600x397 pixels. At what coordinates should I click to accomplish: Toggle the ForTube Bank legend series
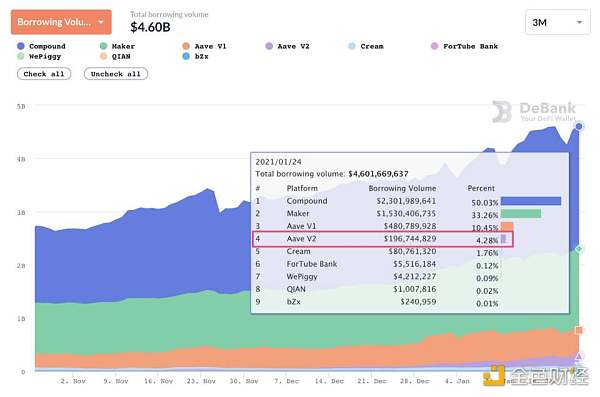click(464, 46)
